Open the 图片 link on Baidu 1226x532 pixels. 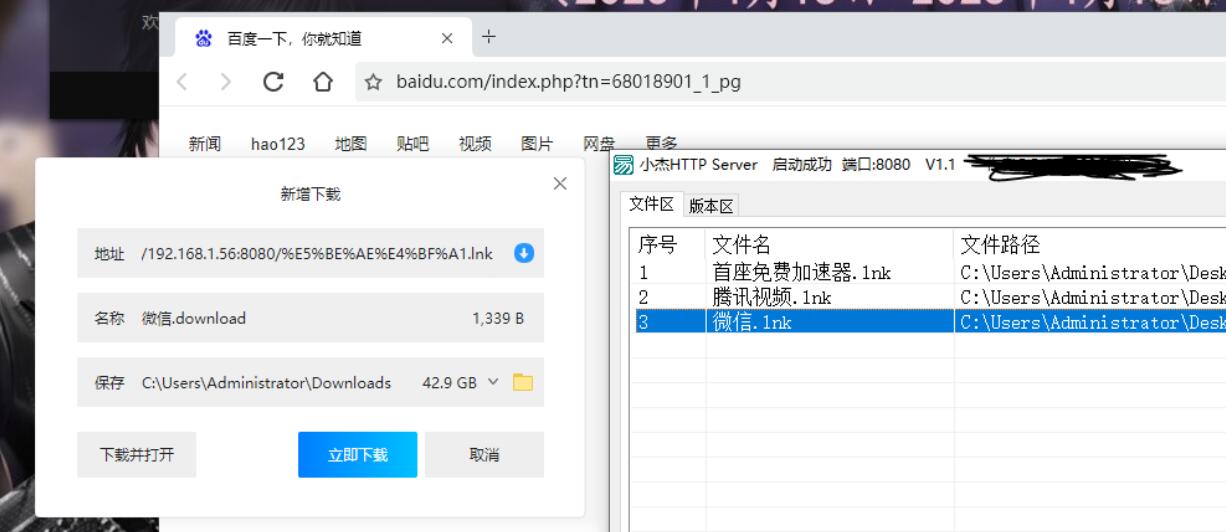click(x=537, y=144)
